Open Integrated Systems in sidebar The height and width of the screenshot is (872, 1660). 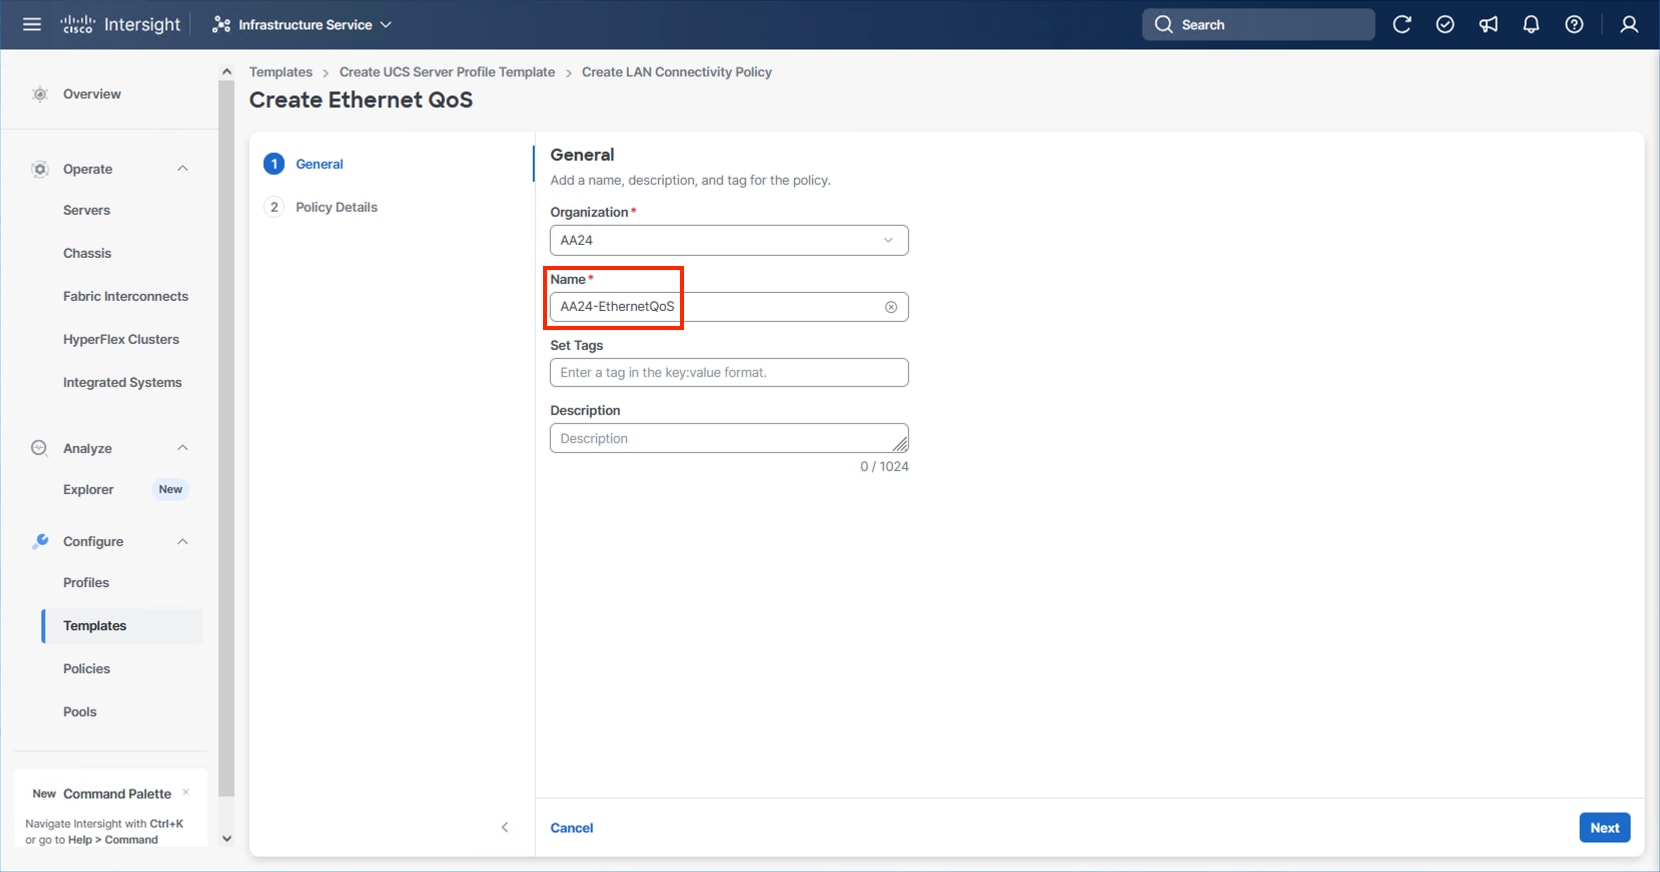(x=122, y=382)
